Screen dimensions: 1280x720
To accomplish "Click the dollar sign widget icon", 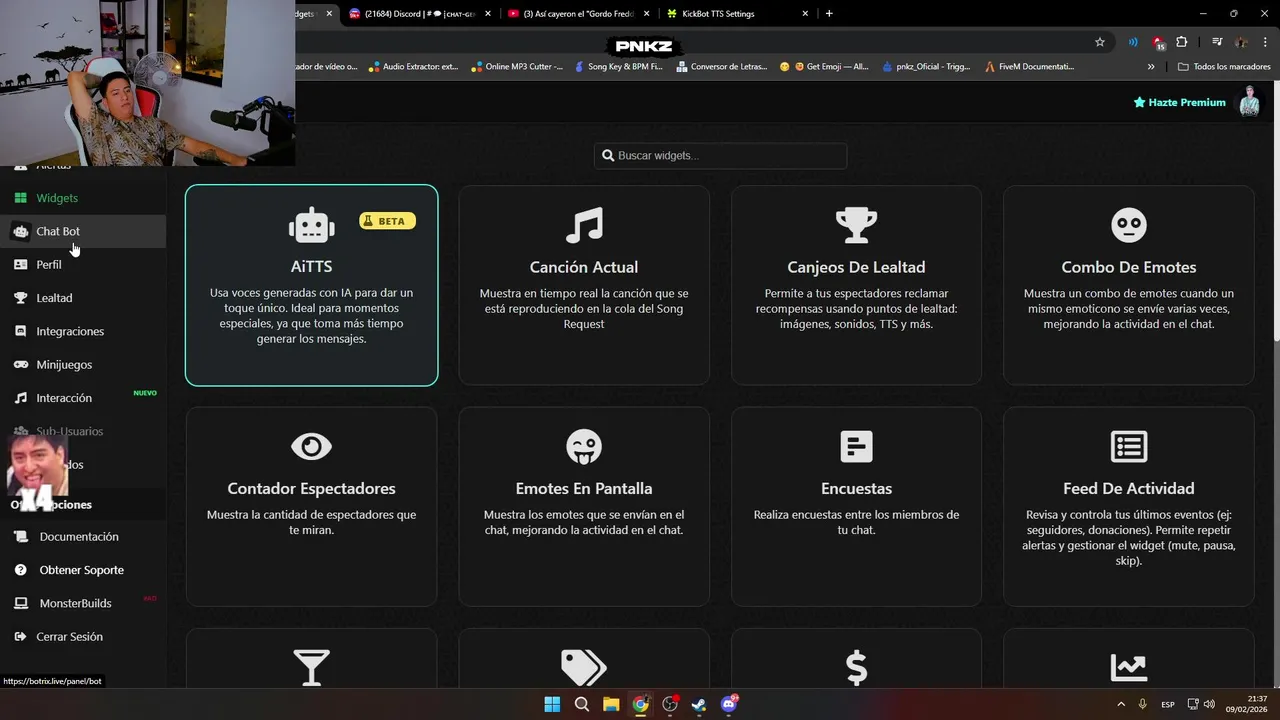I will click(856, 667).
